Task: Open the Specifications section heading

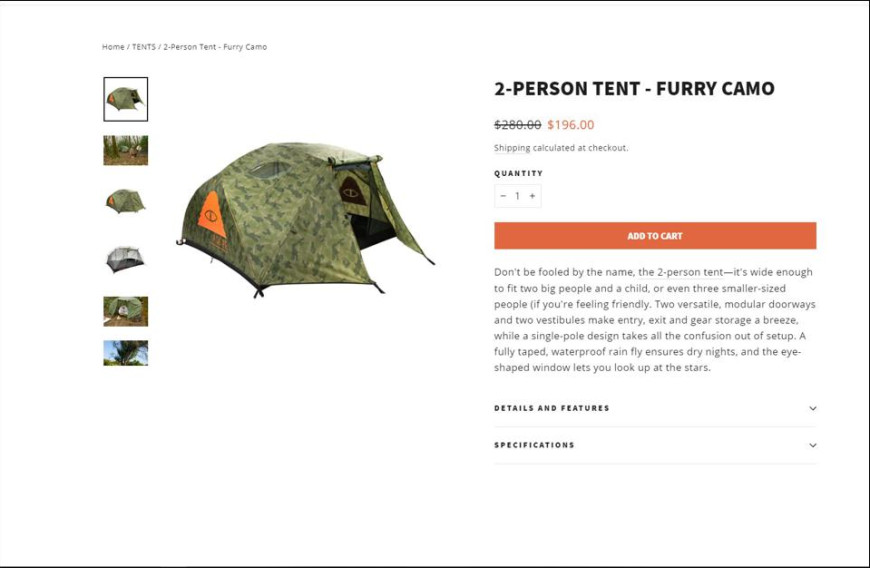Action: 534,445
